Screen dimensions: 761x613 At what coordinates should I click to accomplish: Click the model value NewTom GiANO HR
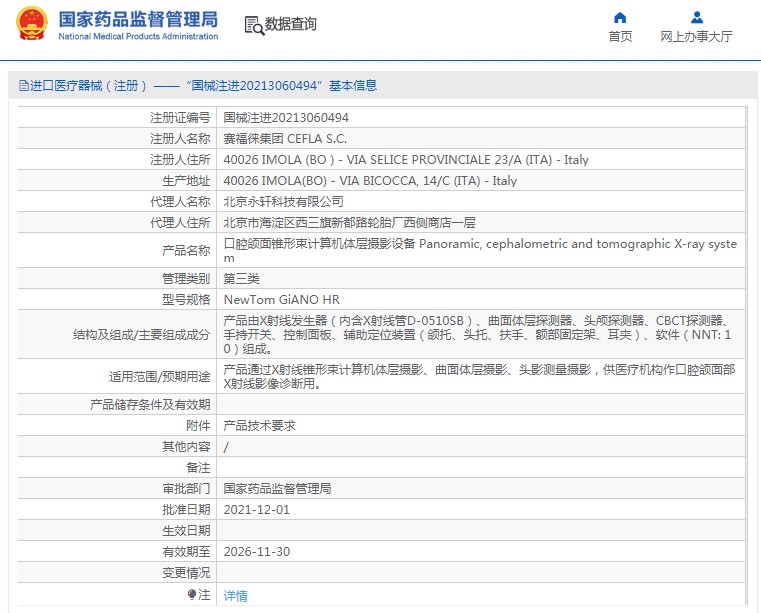pos(281,299)
